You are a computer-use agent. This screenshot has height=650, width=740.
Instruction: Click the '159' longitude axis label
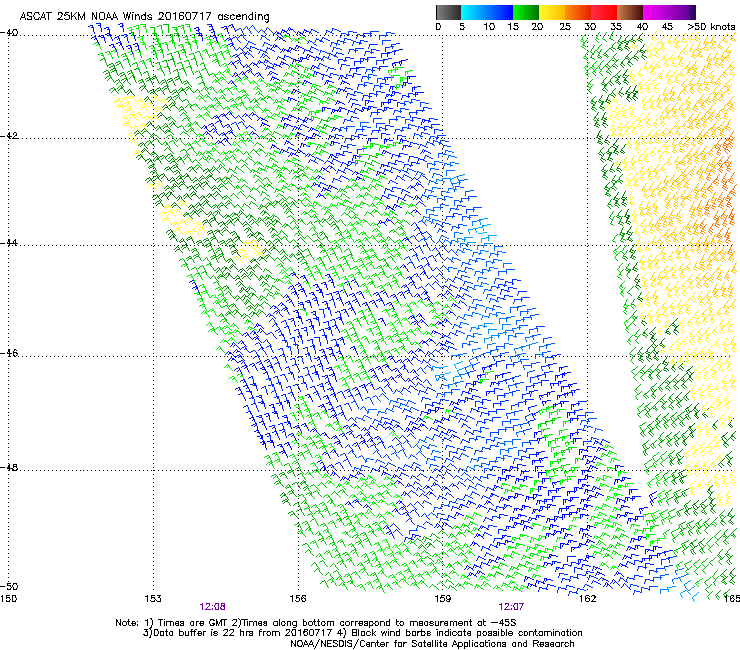(442, 599)
